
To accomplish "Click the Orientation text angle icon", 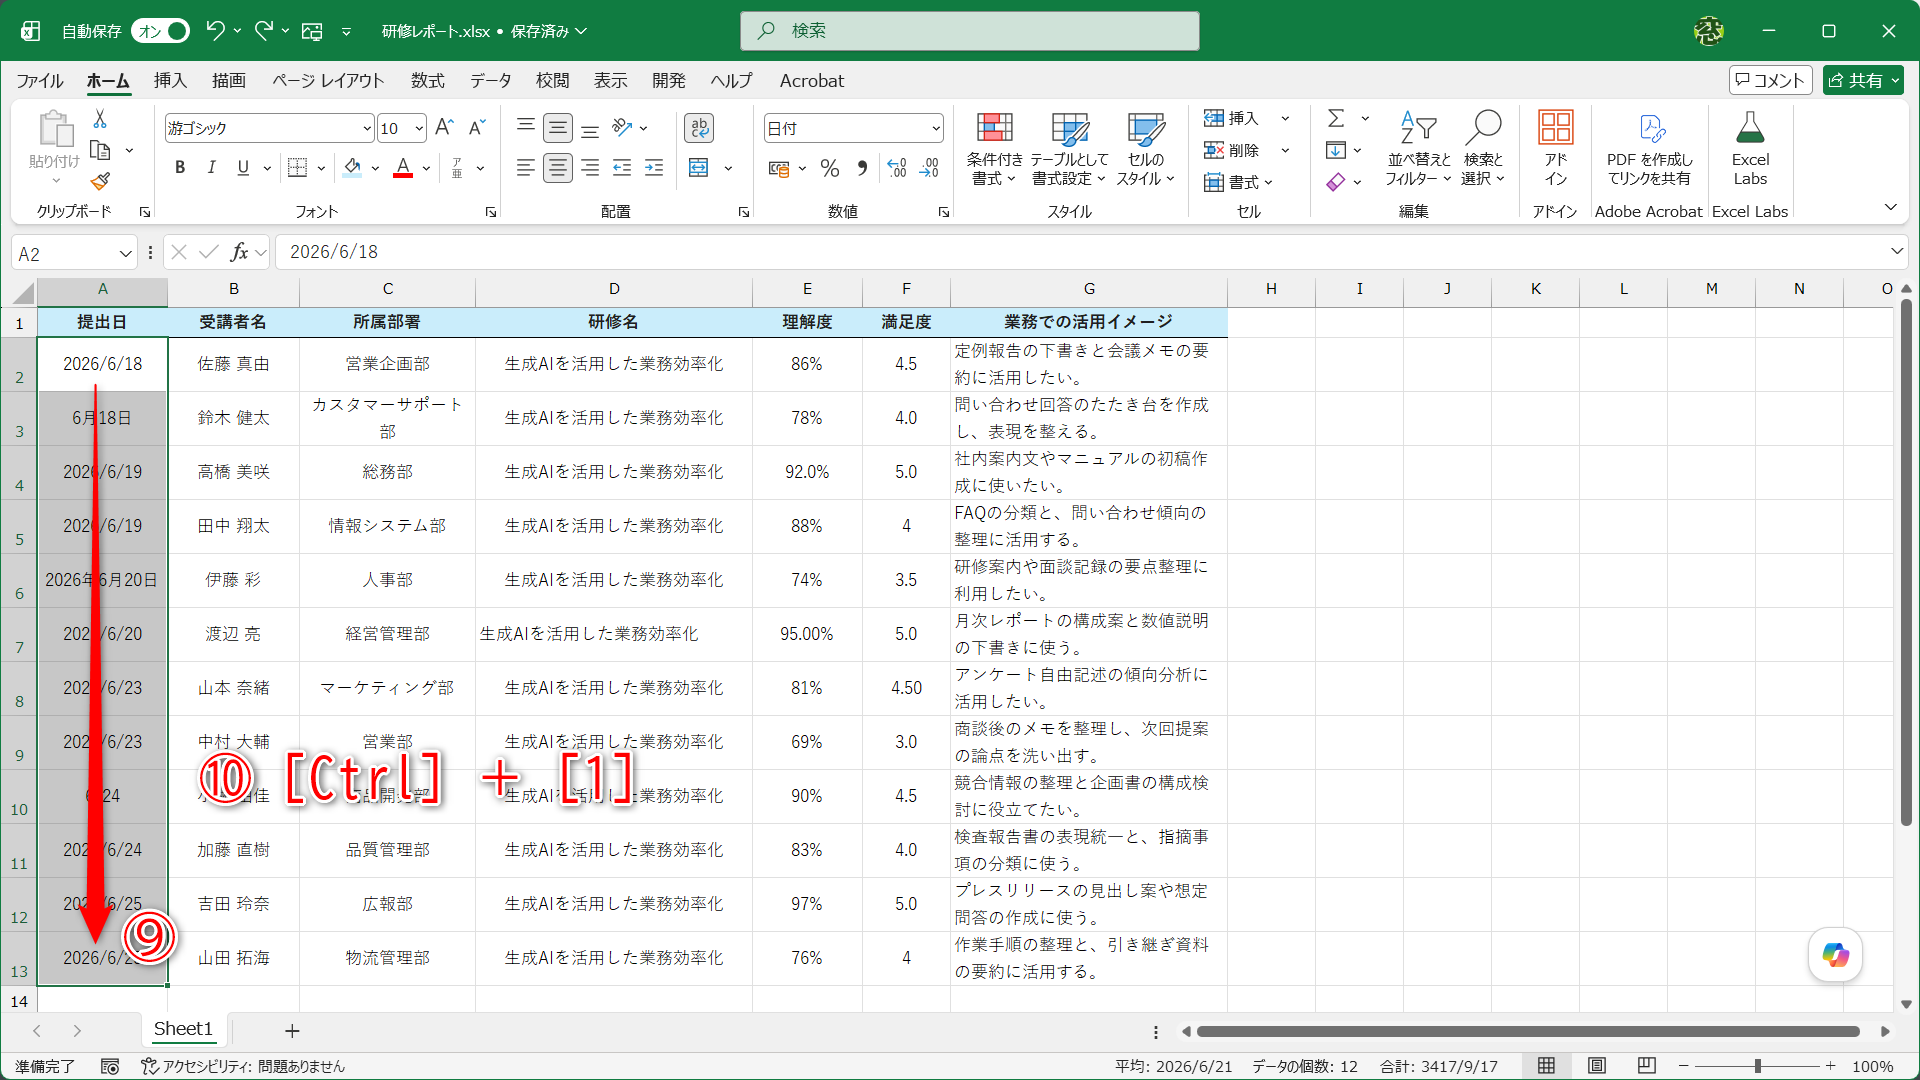I will [x=622, y=127].
